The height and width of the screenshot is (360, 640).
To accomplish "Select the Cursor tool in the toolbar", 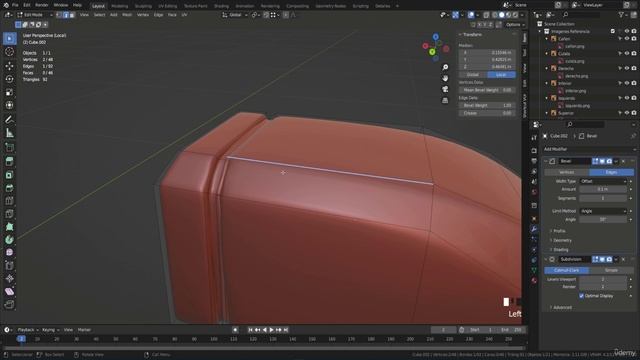I will 9,52.
